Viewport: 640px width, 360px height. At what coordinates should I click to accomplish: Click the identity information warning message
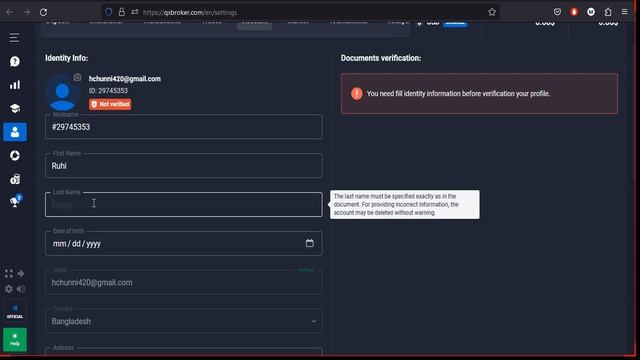pyautogui.click(x=458, y=93)
